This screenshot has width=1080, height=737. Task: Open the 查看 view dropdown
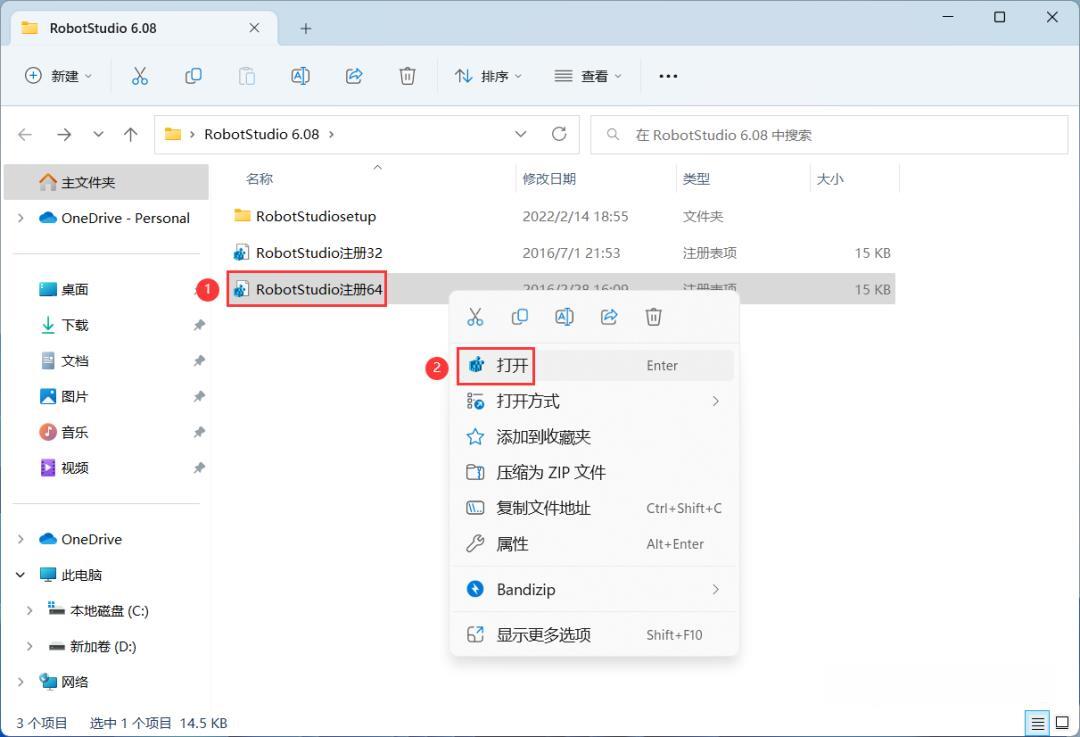click(x=588, y=76)
